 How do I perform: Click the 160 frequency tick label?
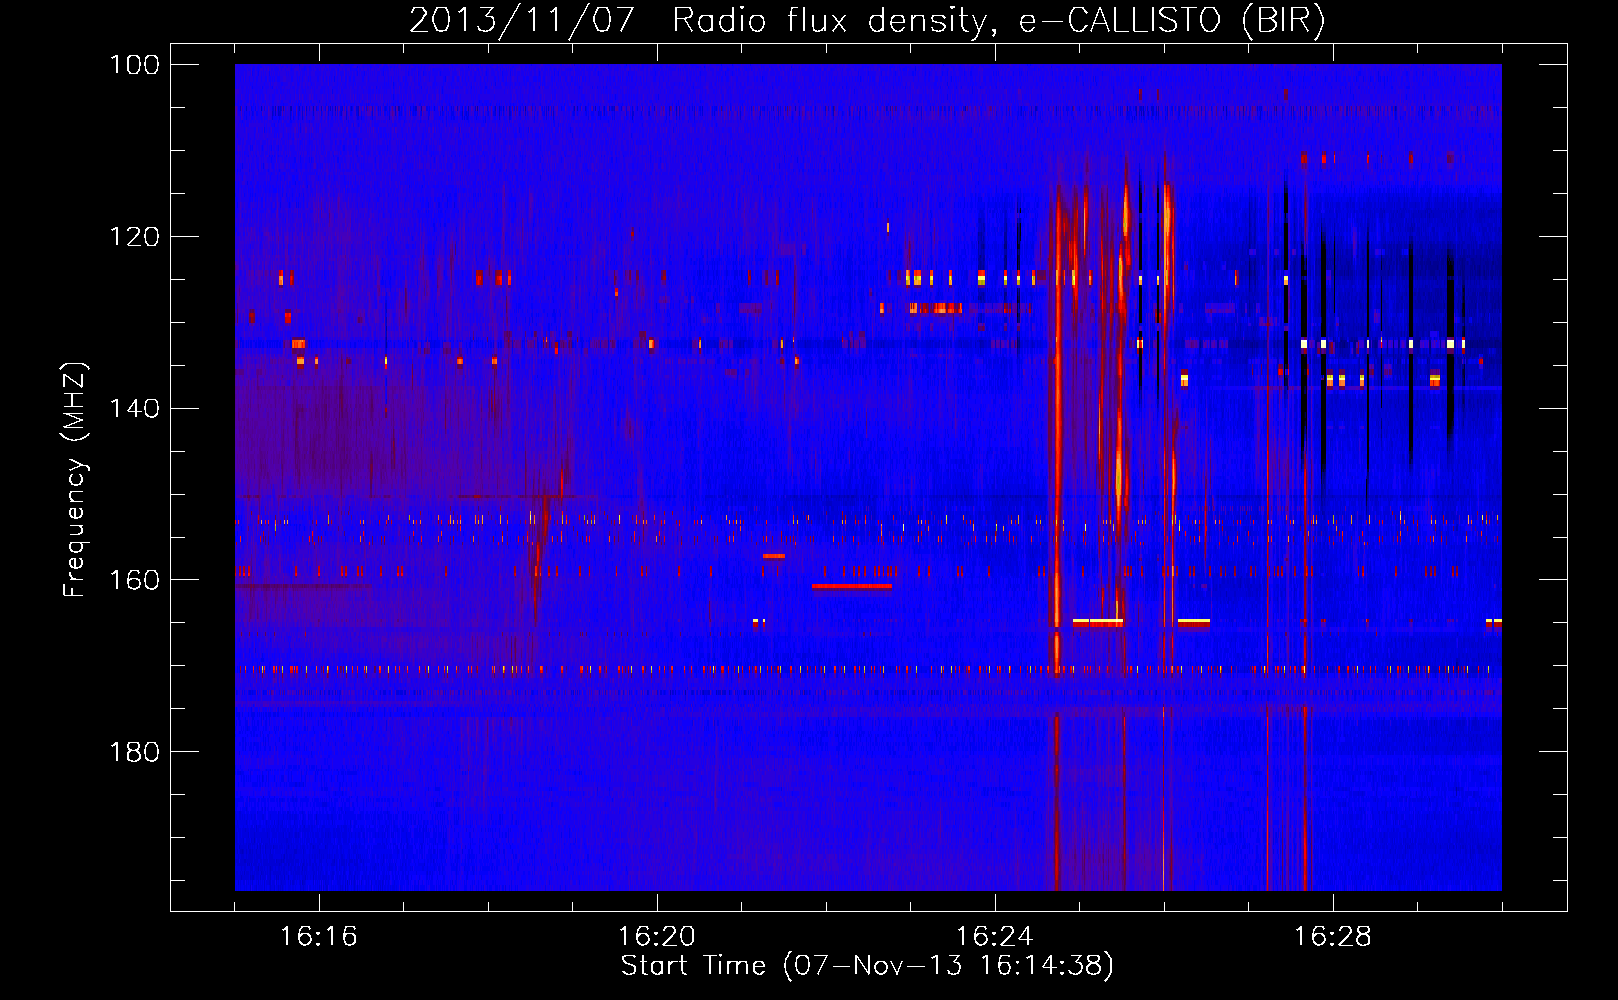[x=135, y=580]
